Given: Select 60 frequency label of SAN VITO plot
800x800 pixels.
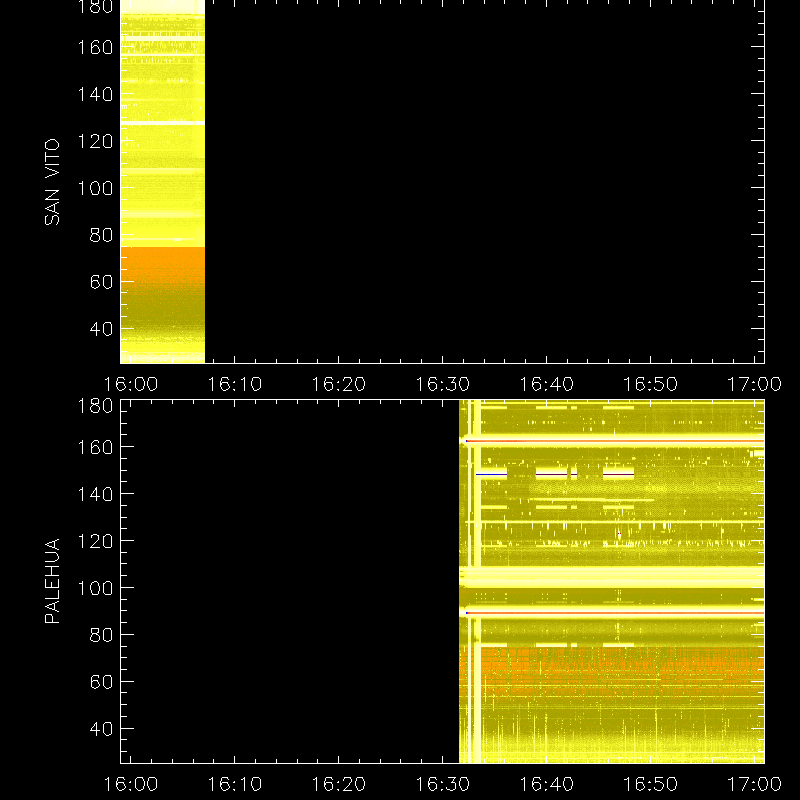Looking at the screenshot, I should (x=101, y=282).
